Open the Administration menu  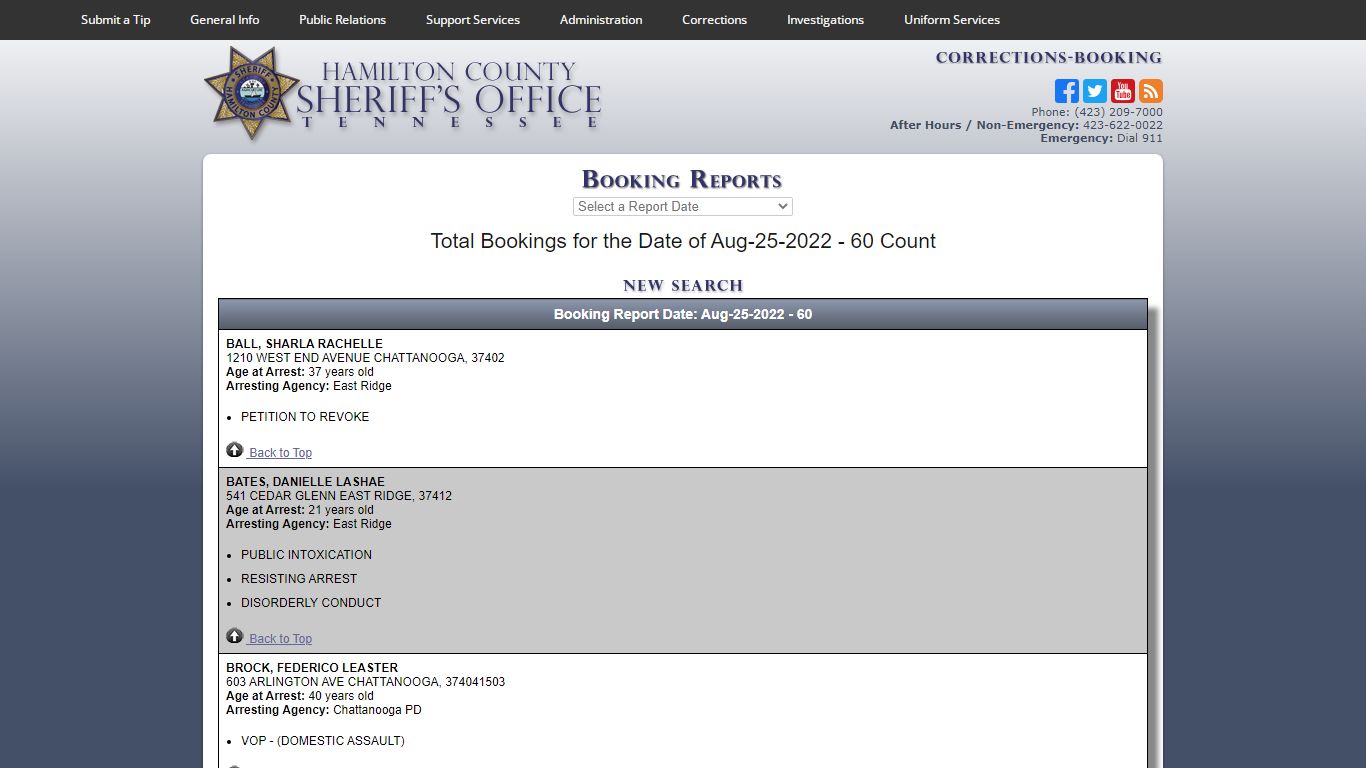601,20
